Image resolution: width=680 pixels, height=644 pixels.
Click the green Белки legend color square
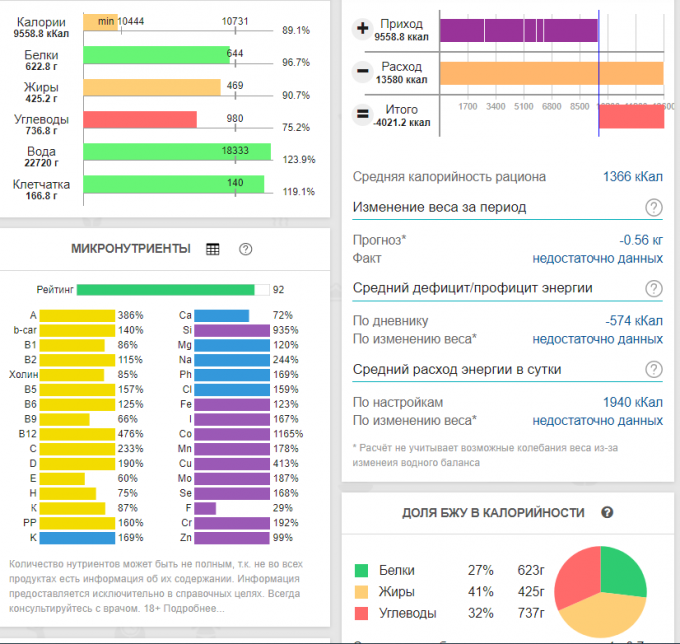361,571
